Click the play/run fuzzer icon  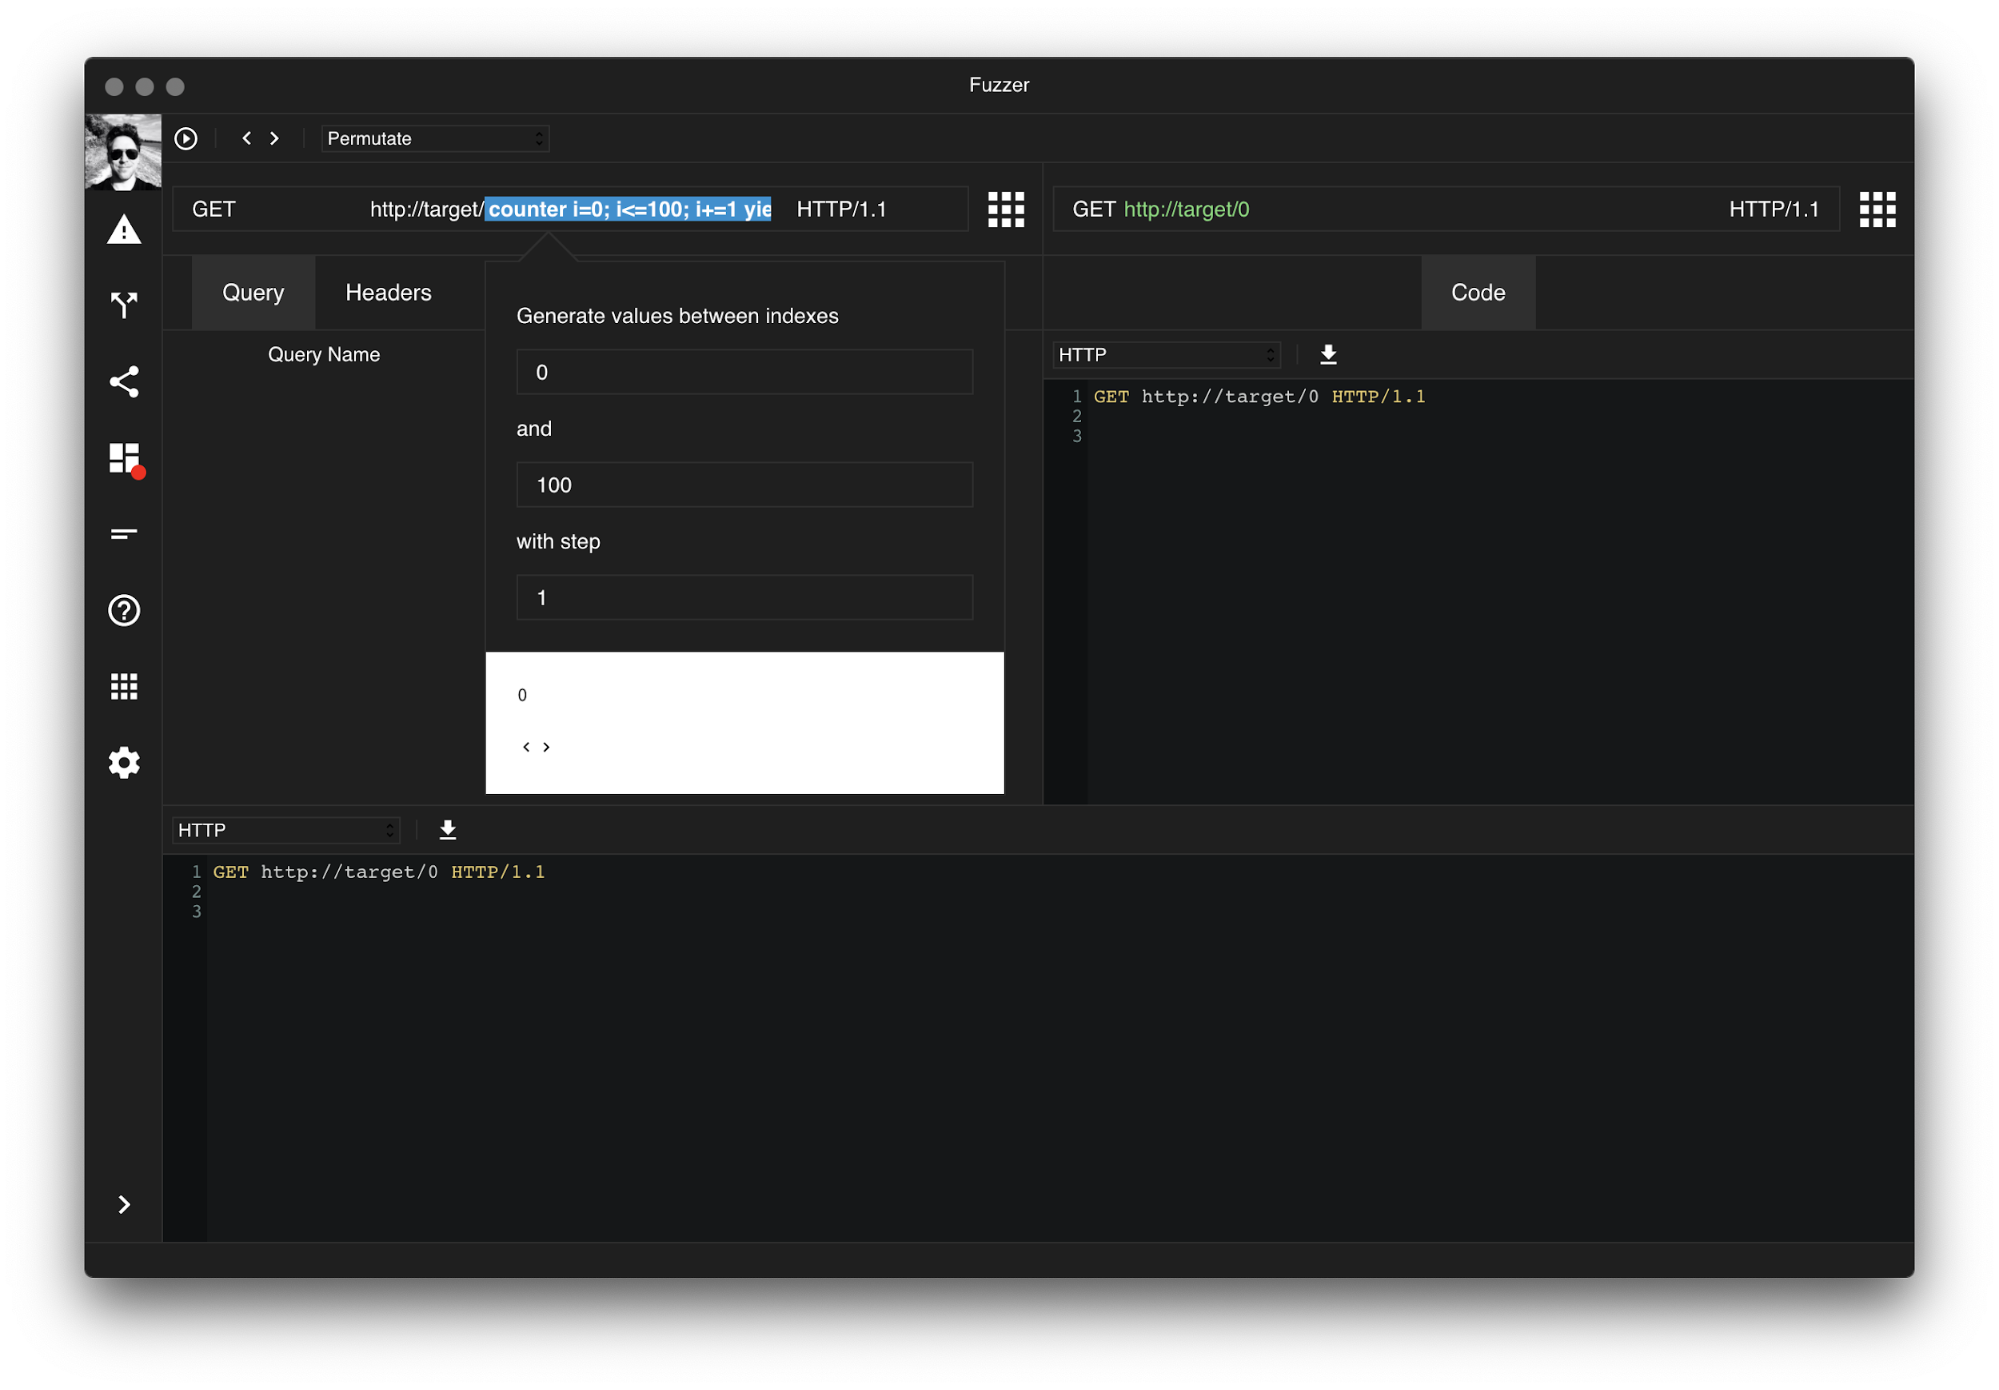coord(186,138)
